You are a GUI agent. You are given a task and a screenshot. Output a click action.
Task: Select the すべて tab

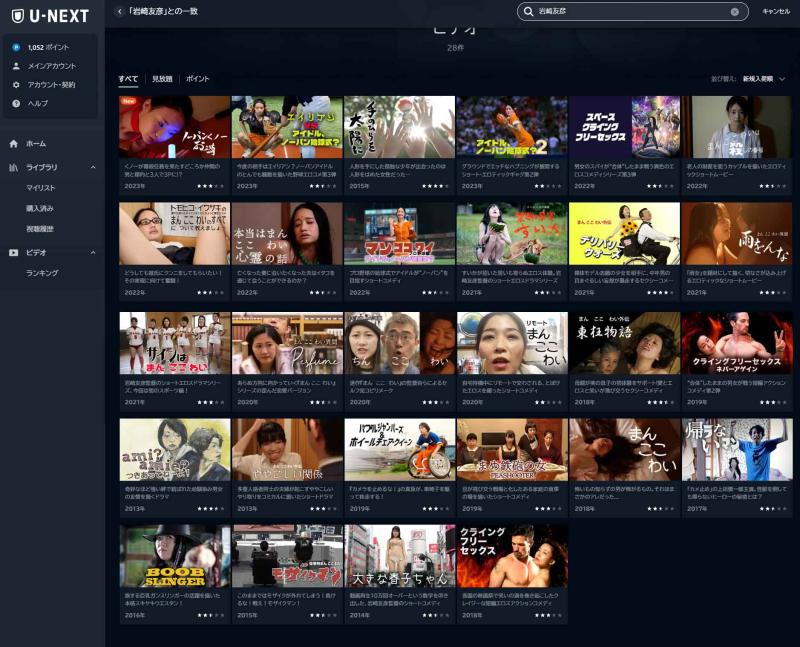[x=128, y=79]
